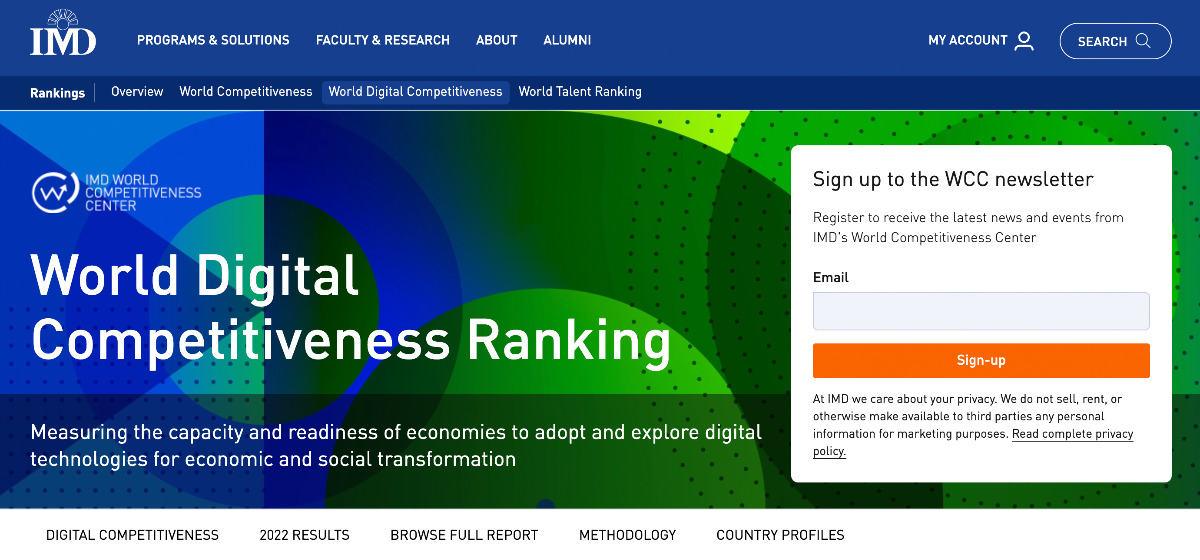Open Browse Full Report tab
The width and height of the screenshot is (1200, 560).
point(464,535)
